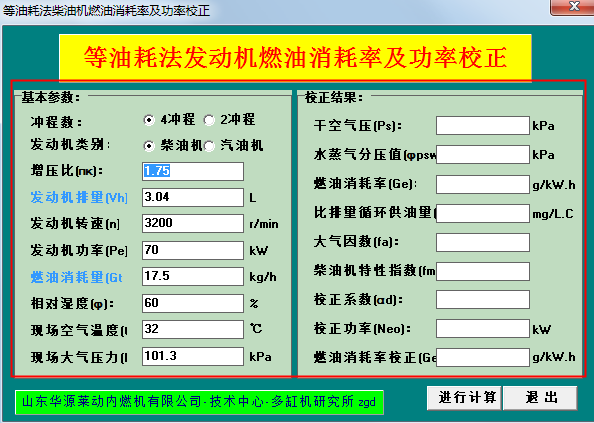Screen dimensions: 594x423
Task: Click the 燃油消耗量 field showing 17.5
Action: pos(193,276)
